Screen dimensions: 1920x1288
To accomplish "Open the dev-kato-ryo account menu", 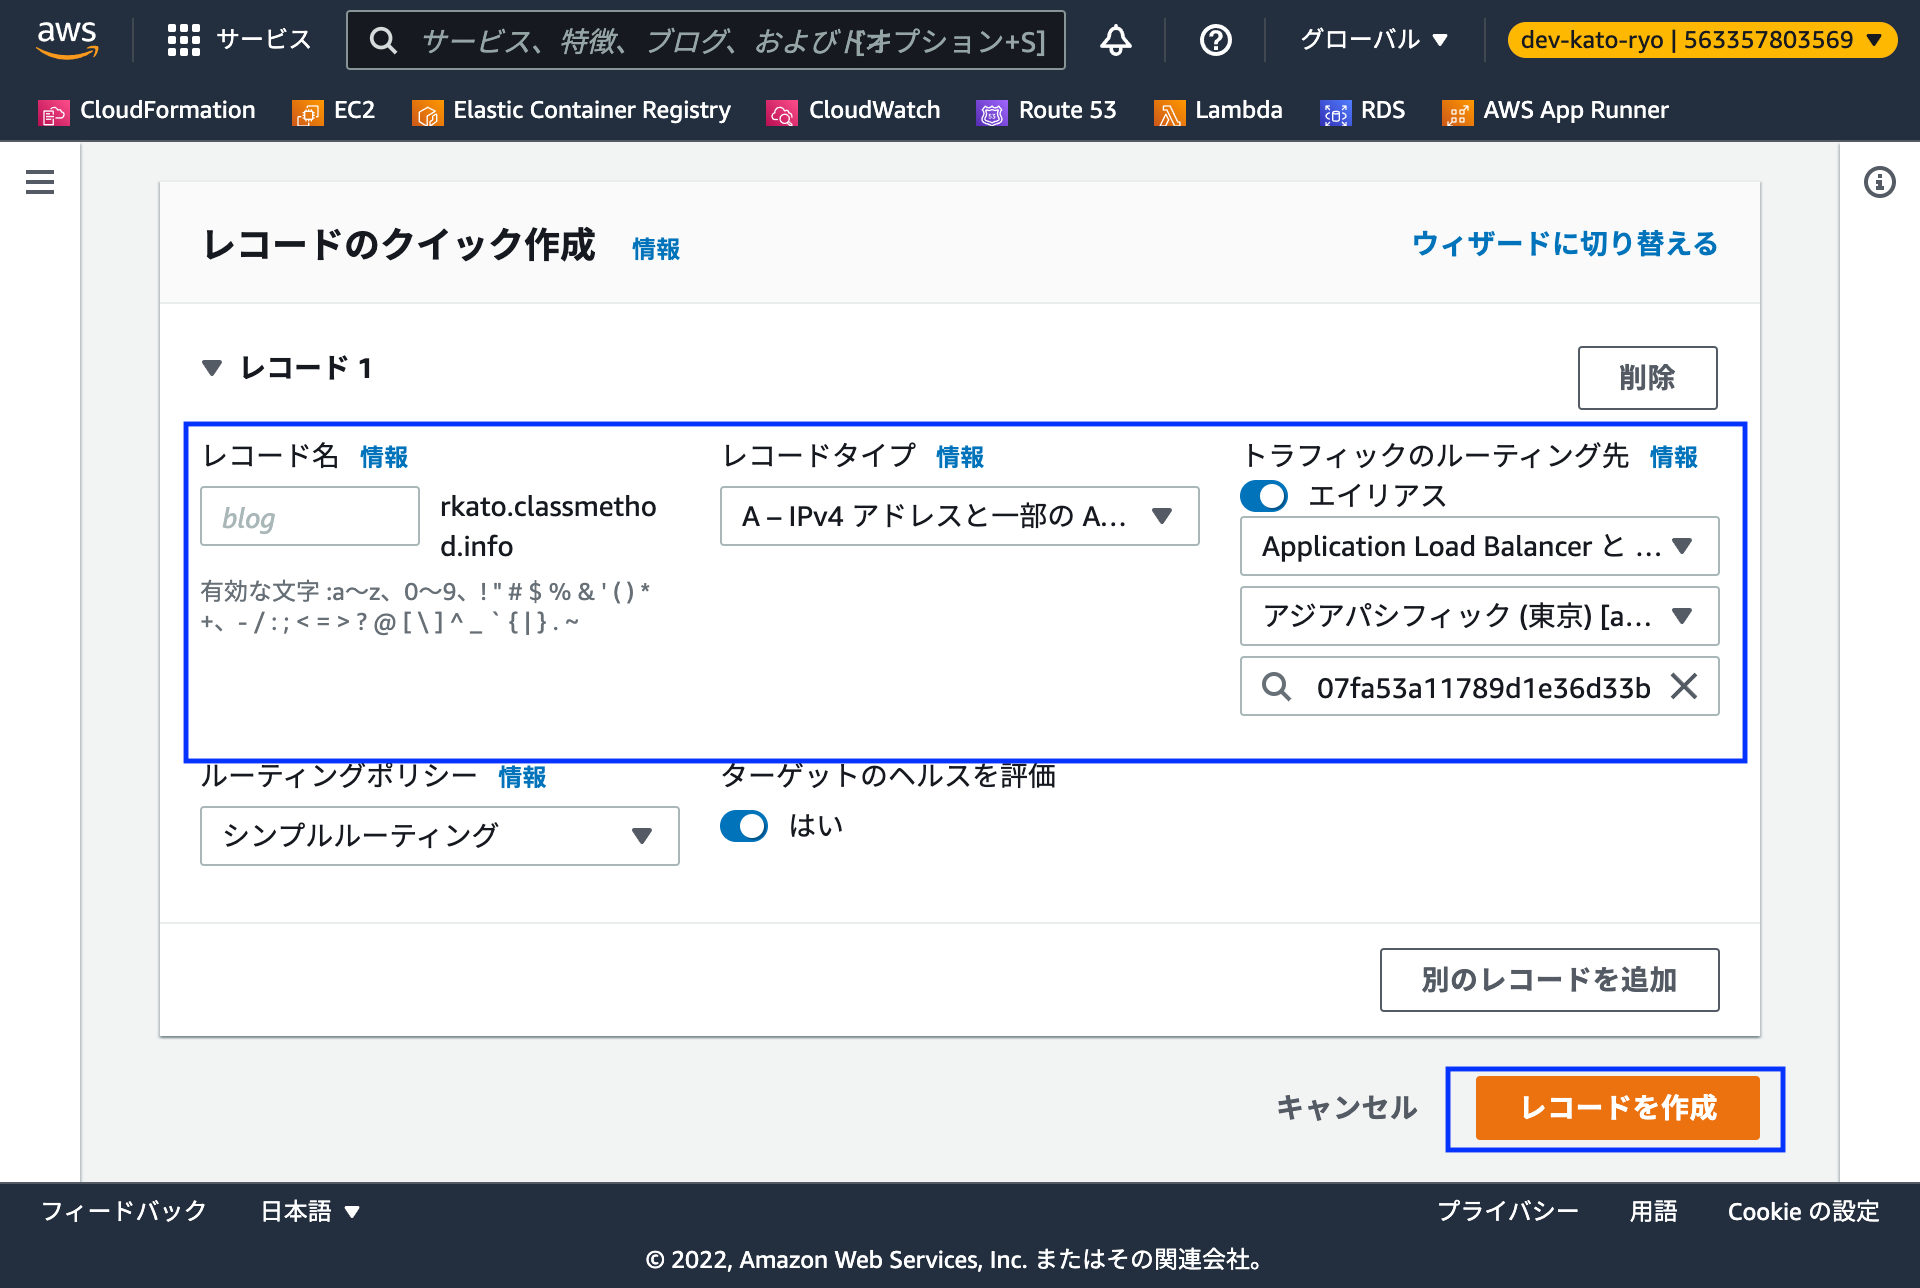I will (x=1700, y=40).
